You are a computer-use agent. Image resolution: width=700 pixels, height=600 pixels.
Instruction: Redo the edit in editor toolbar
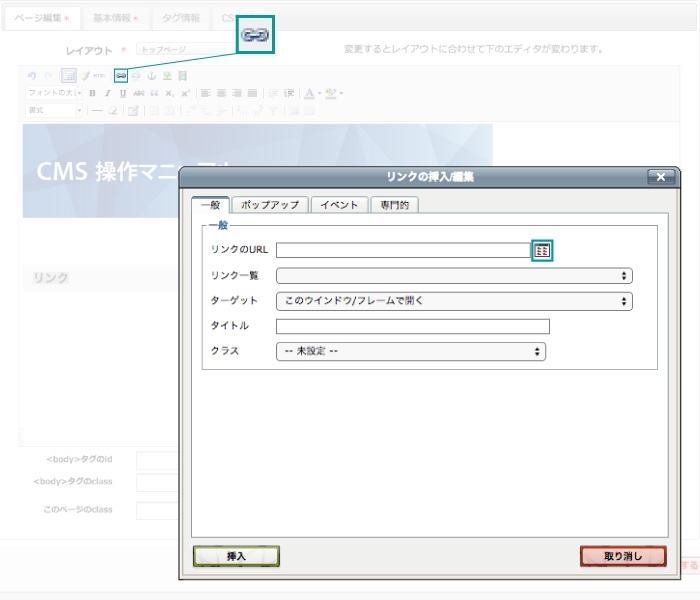(x=48, y=76)
